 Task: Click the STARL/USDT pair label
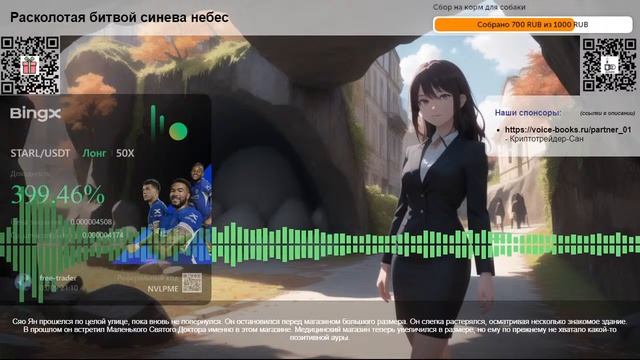click(x=40, y=153)
